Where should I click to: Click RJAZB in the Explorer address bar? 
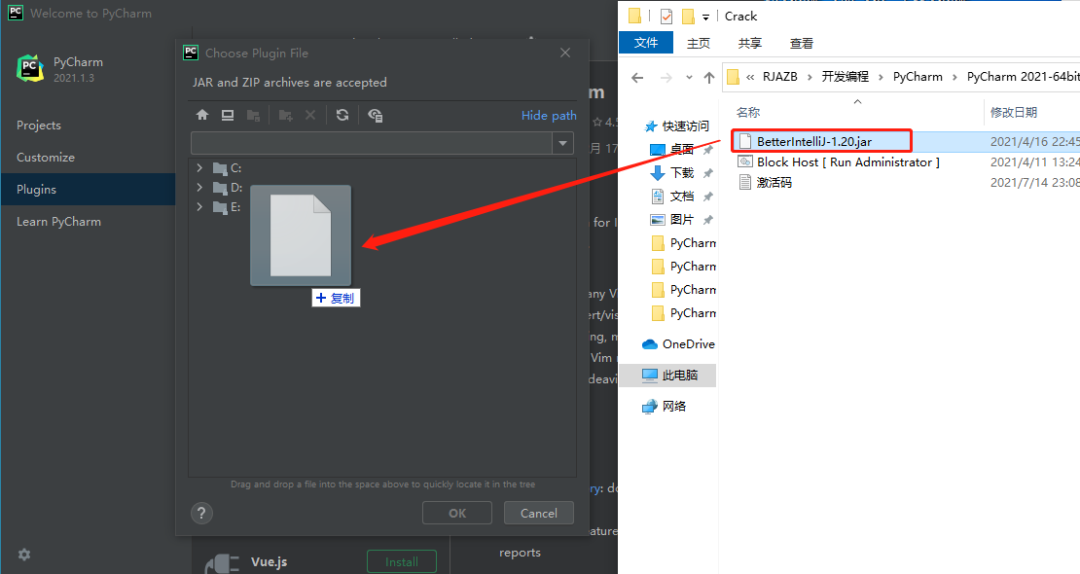pos(780,76)
